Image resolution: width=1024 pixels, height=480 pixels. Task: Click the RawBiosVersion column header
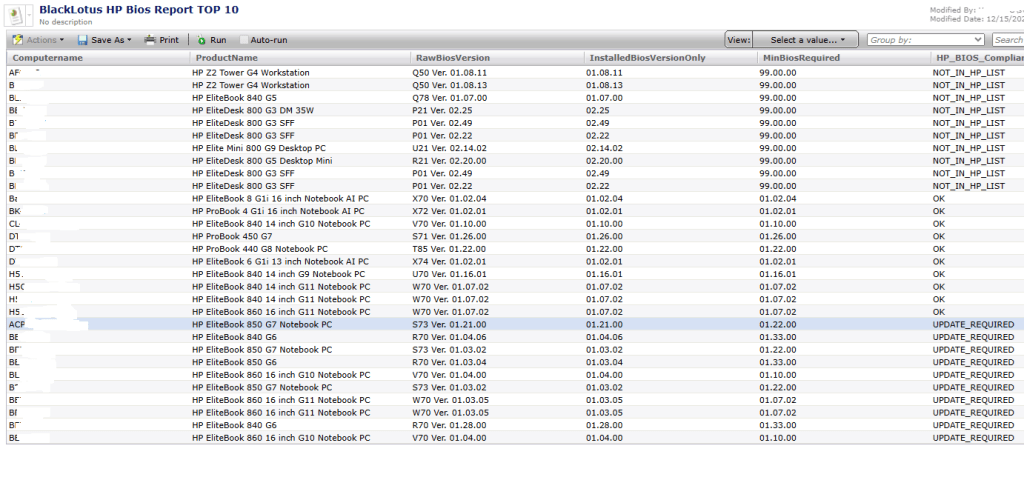tap(452, 58)
